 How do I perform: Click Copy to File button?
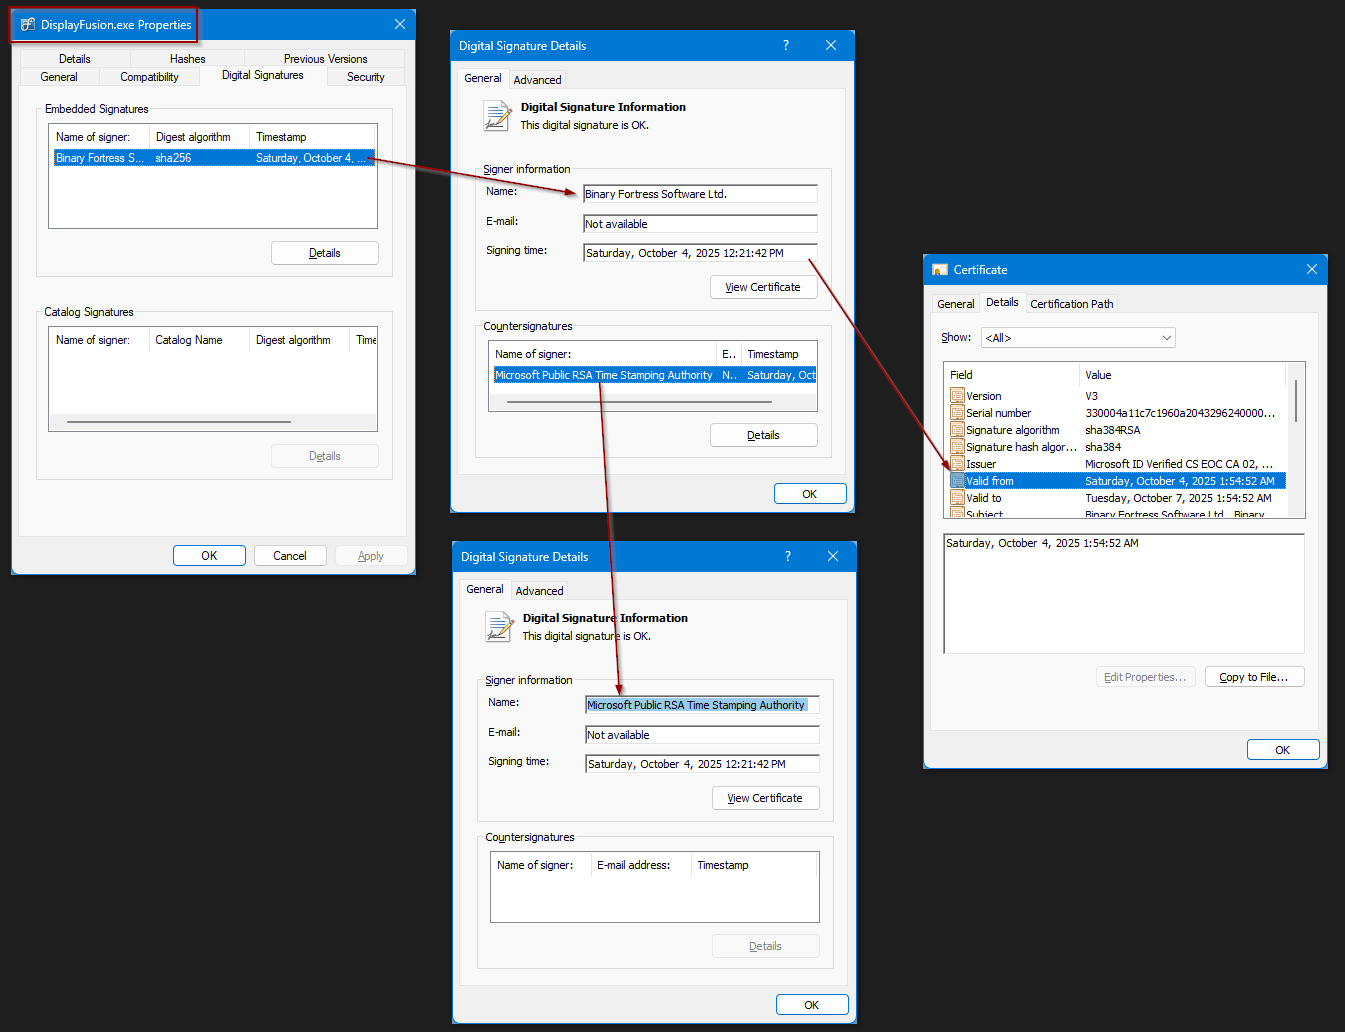1253,677
